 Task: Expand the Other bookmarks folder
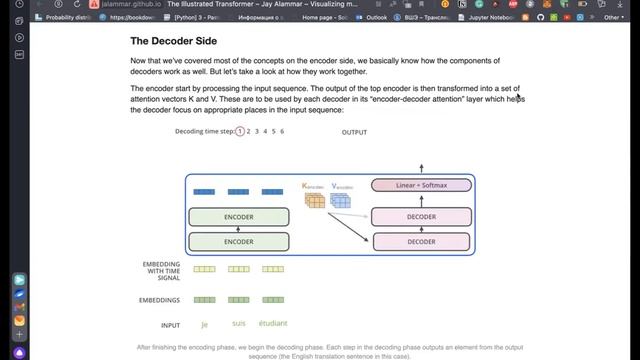(614, 18)
